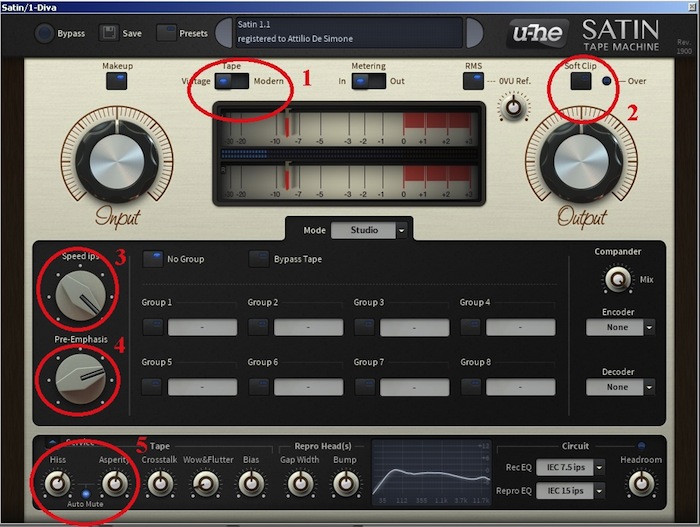Screen dimensions: 700x527
Task: Click the Bypass power icon
Action: pos(45,33)
